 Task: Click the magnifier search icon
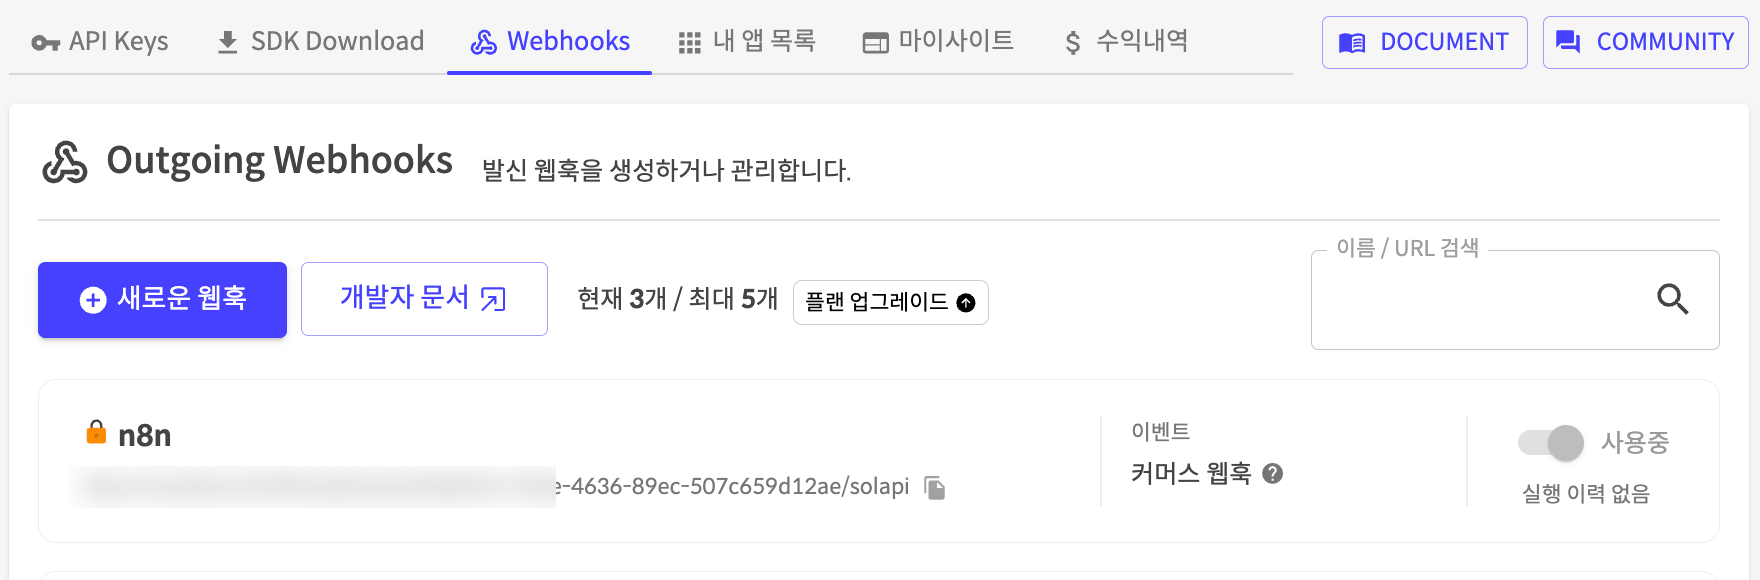[x=1672, y=299]
